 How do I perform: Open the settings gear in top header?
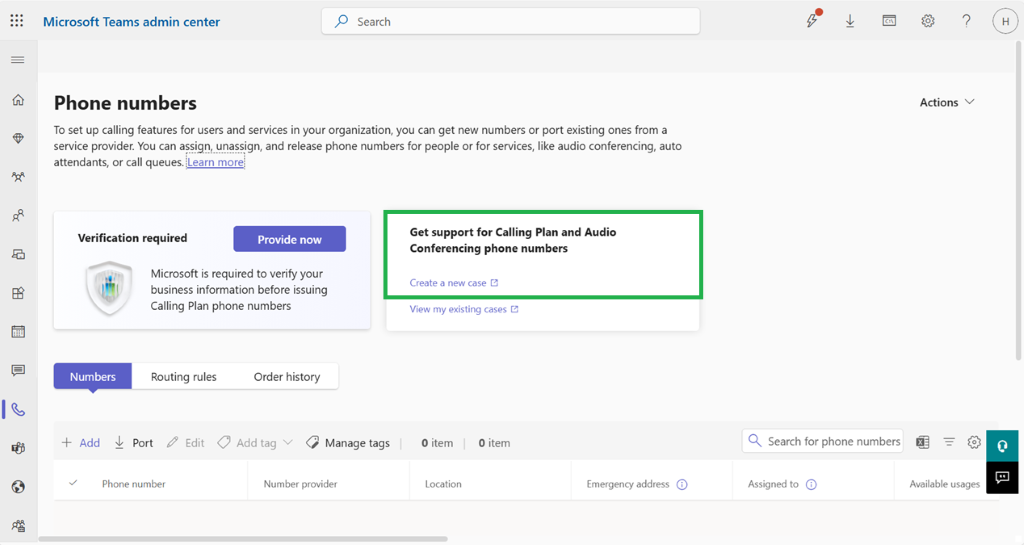point(927,22)
